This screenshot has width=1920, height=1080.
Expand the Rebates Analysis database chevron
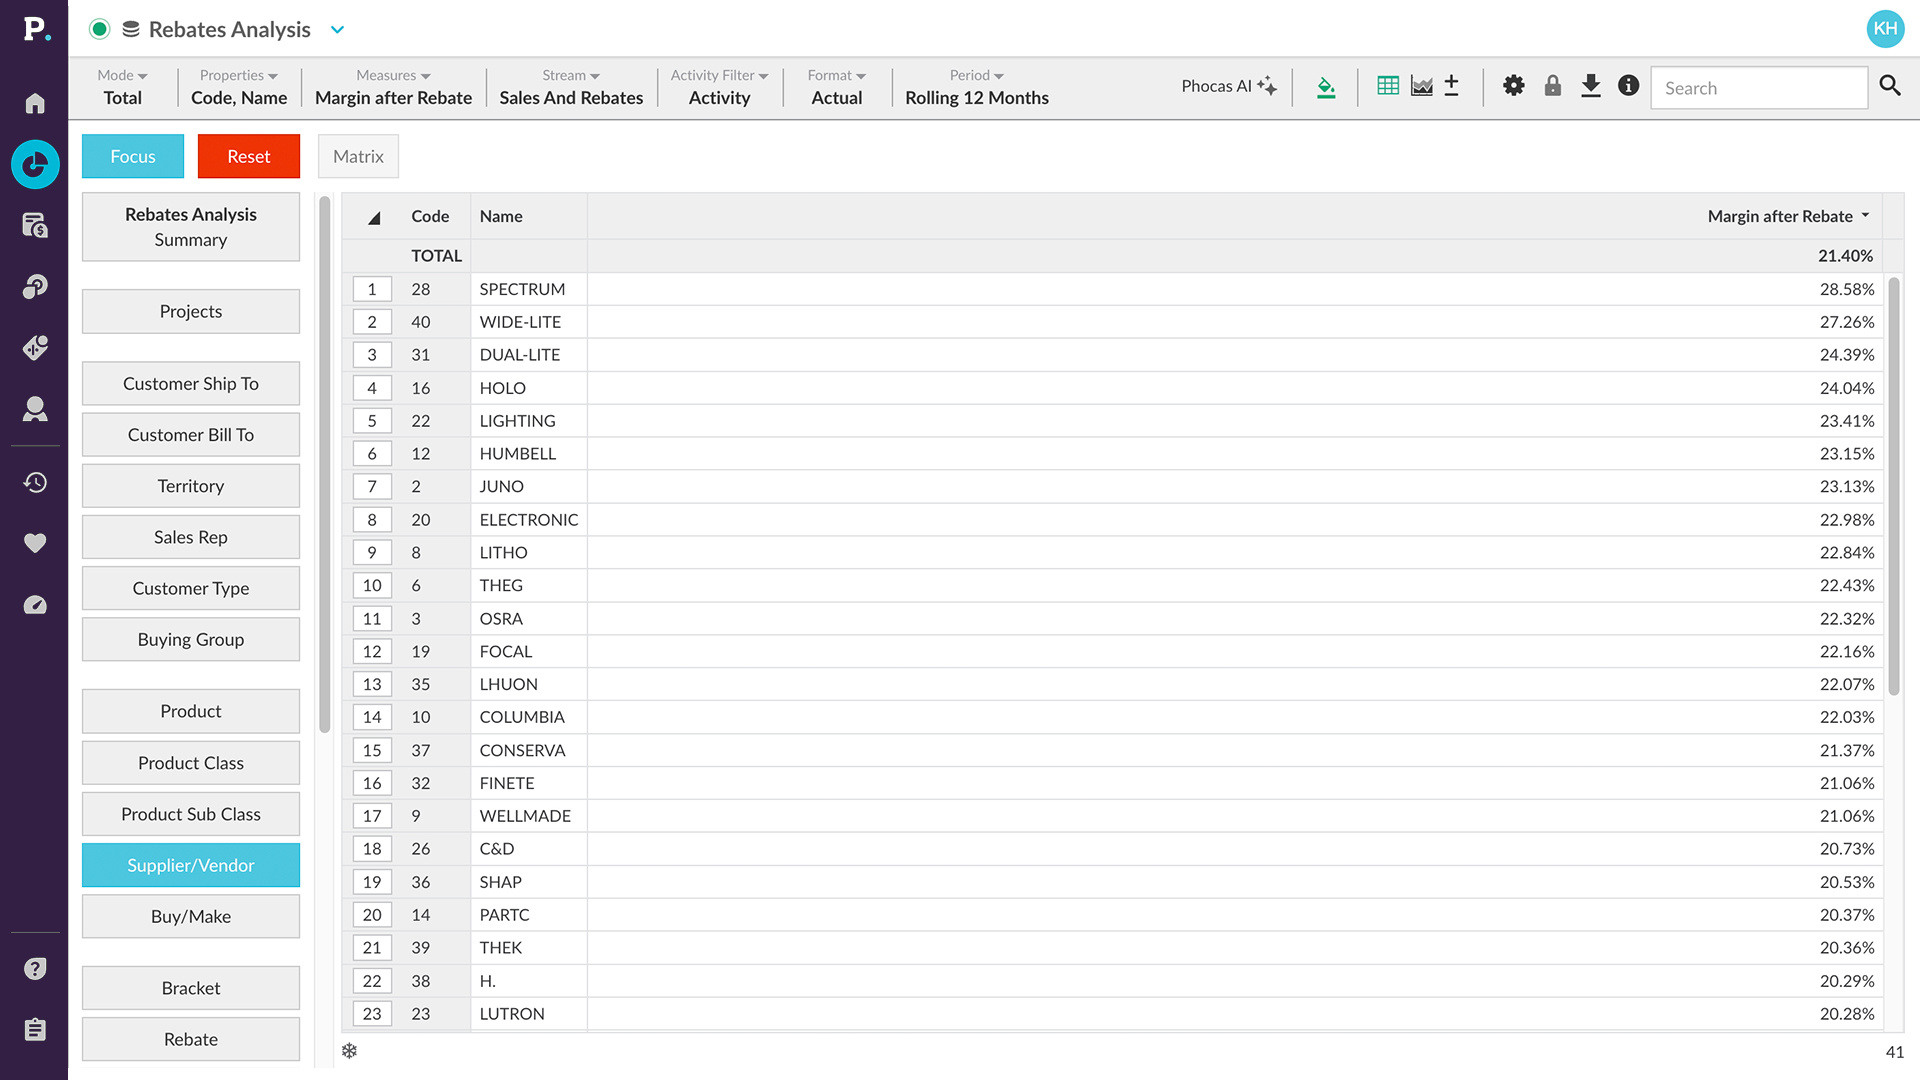(x=337, y=29)
